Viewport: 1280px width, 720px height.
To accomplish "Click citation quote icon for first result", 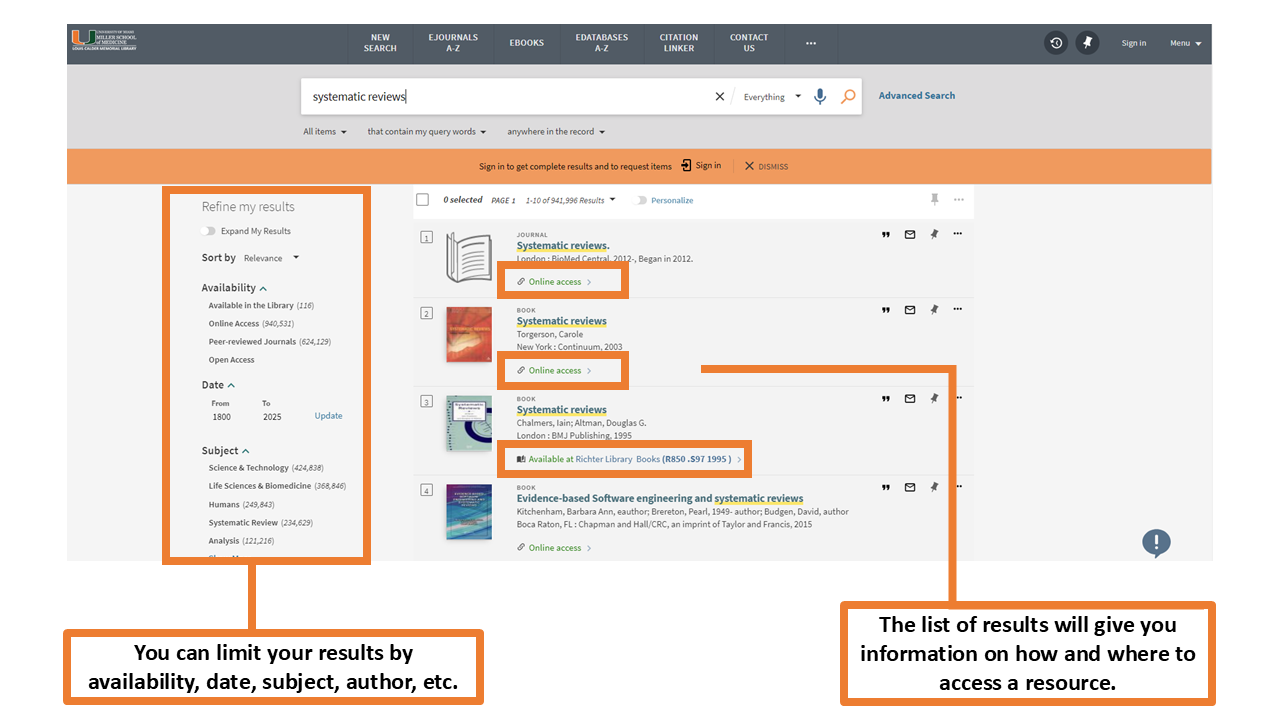I will point(885,235).
